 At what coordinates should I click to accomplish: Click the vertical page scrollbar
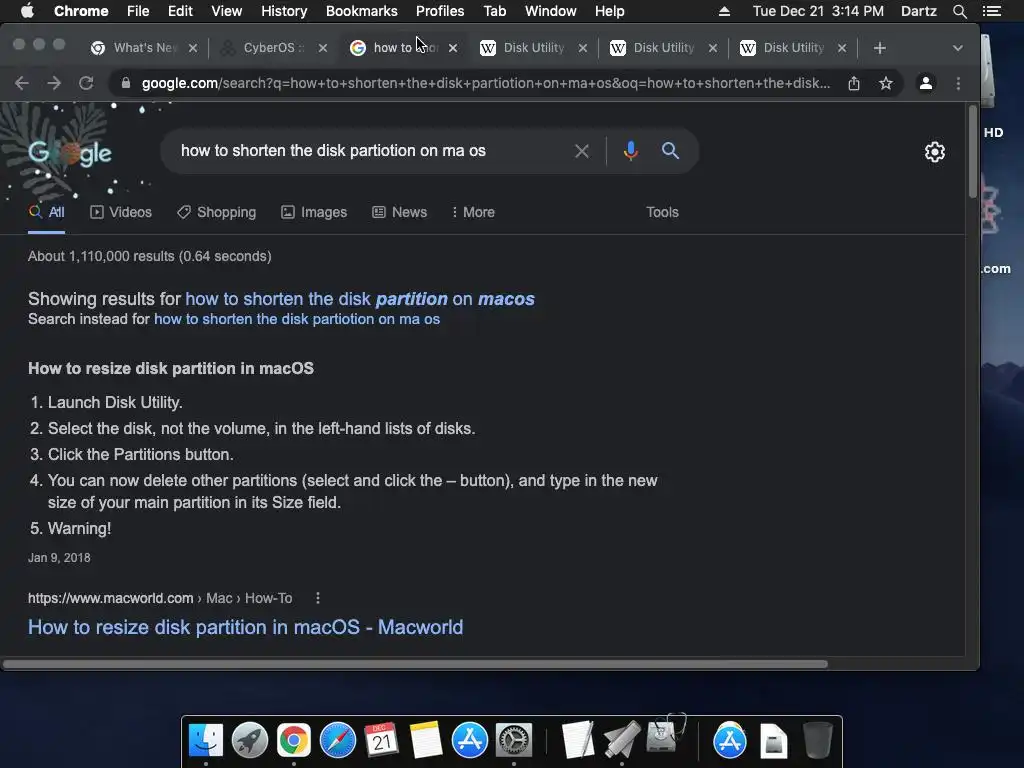[x=972, y=152]
